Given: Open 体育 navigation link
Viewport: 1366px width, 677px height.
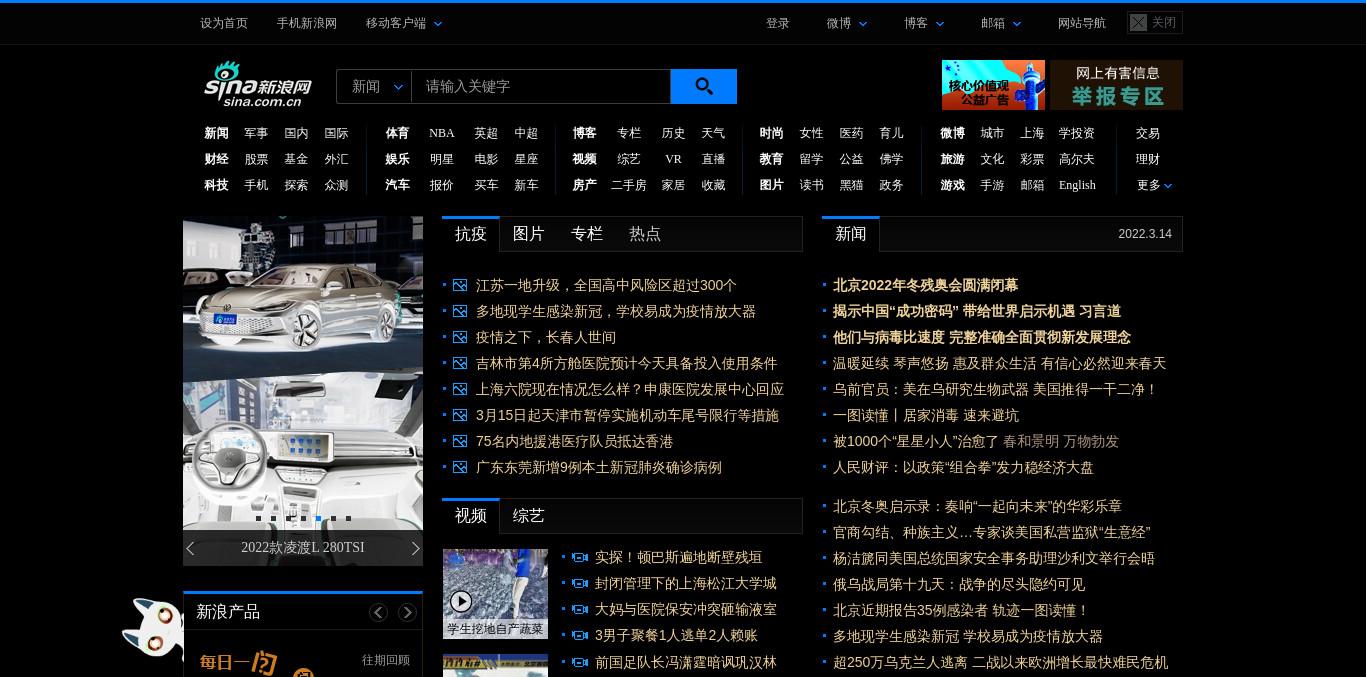Looking at the screenshot, I should click(397, 133).
